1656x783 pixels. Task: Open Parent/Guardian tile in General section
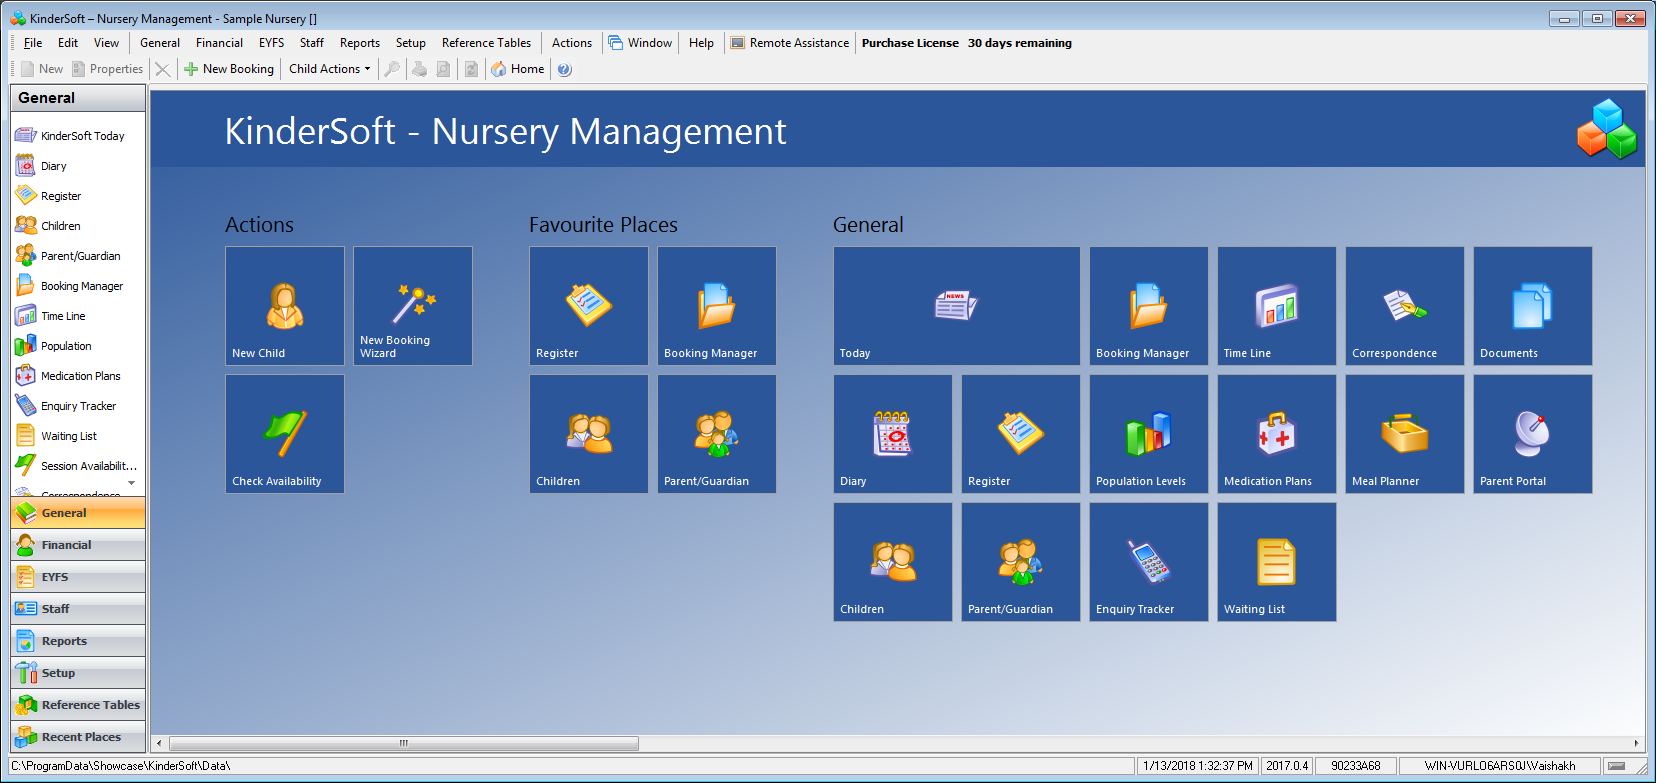[1021, 562]
